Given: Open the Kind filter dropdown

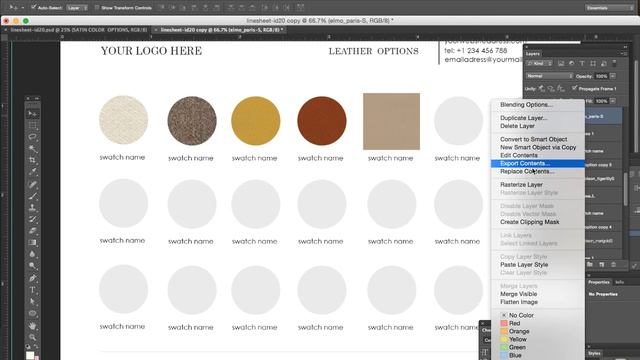Looking at the screenshot, I should tap(540, 64).
